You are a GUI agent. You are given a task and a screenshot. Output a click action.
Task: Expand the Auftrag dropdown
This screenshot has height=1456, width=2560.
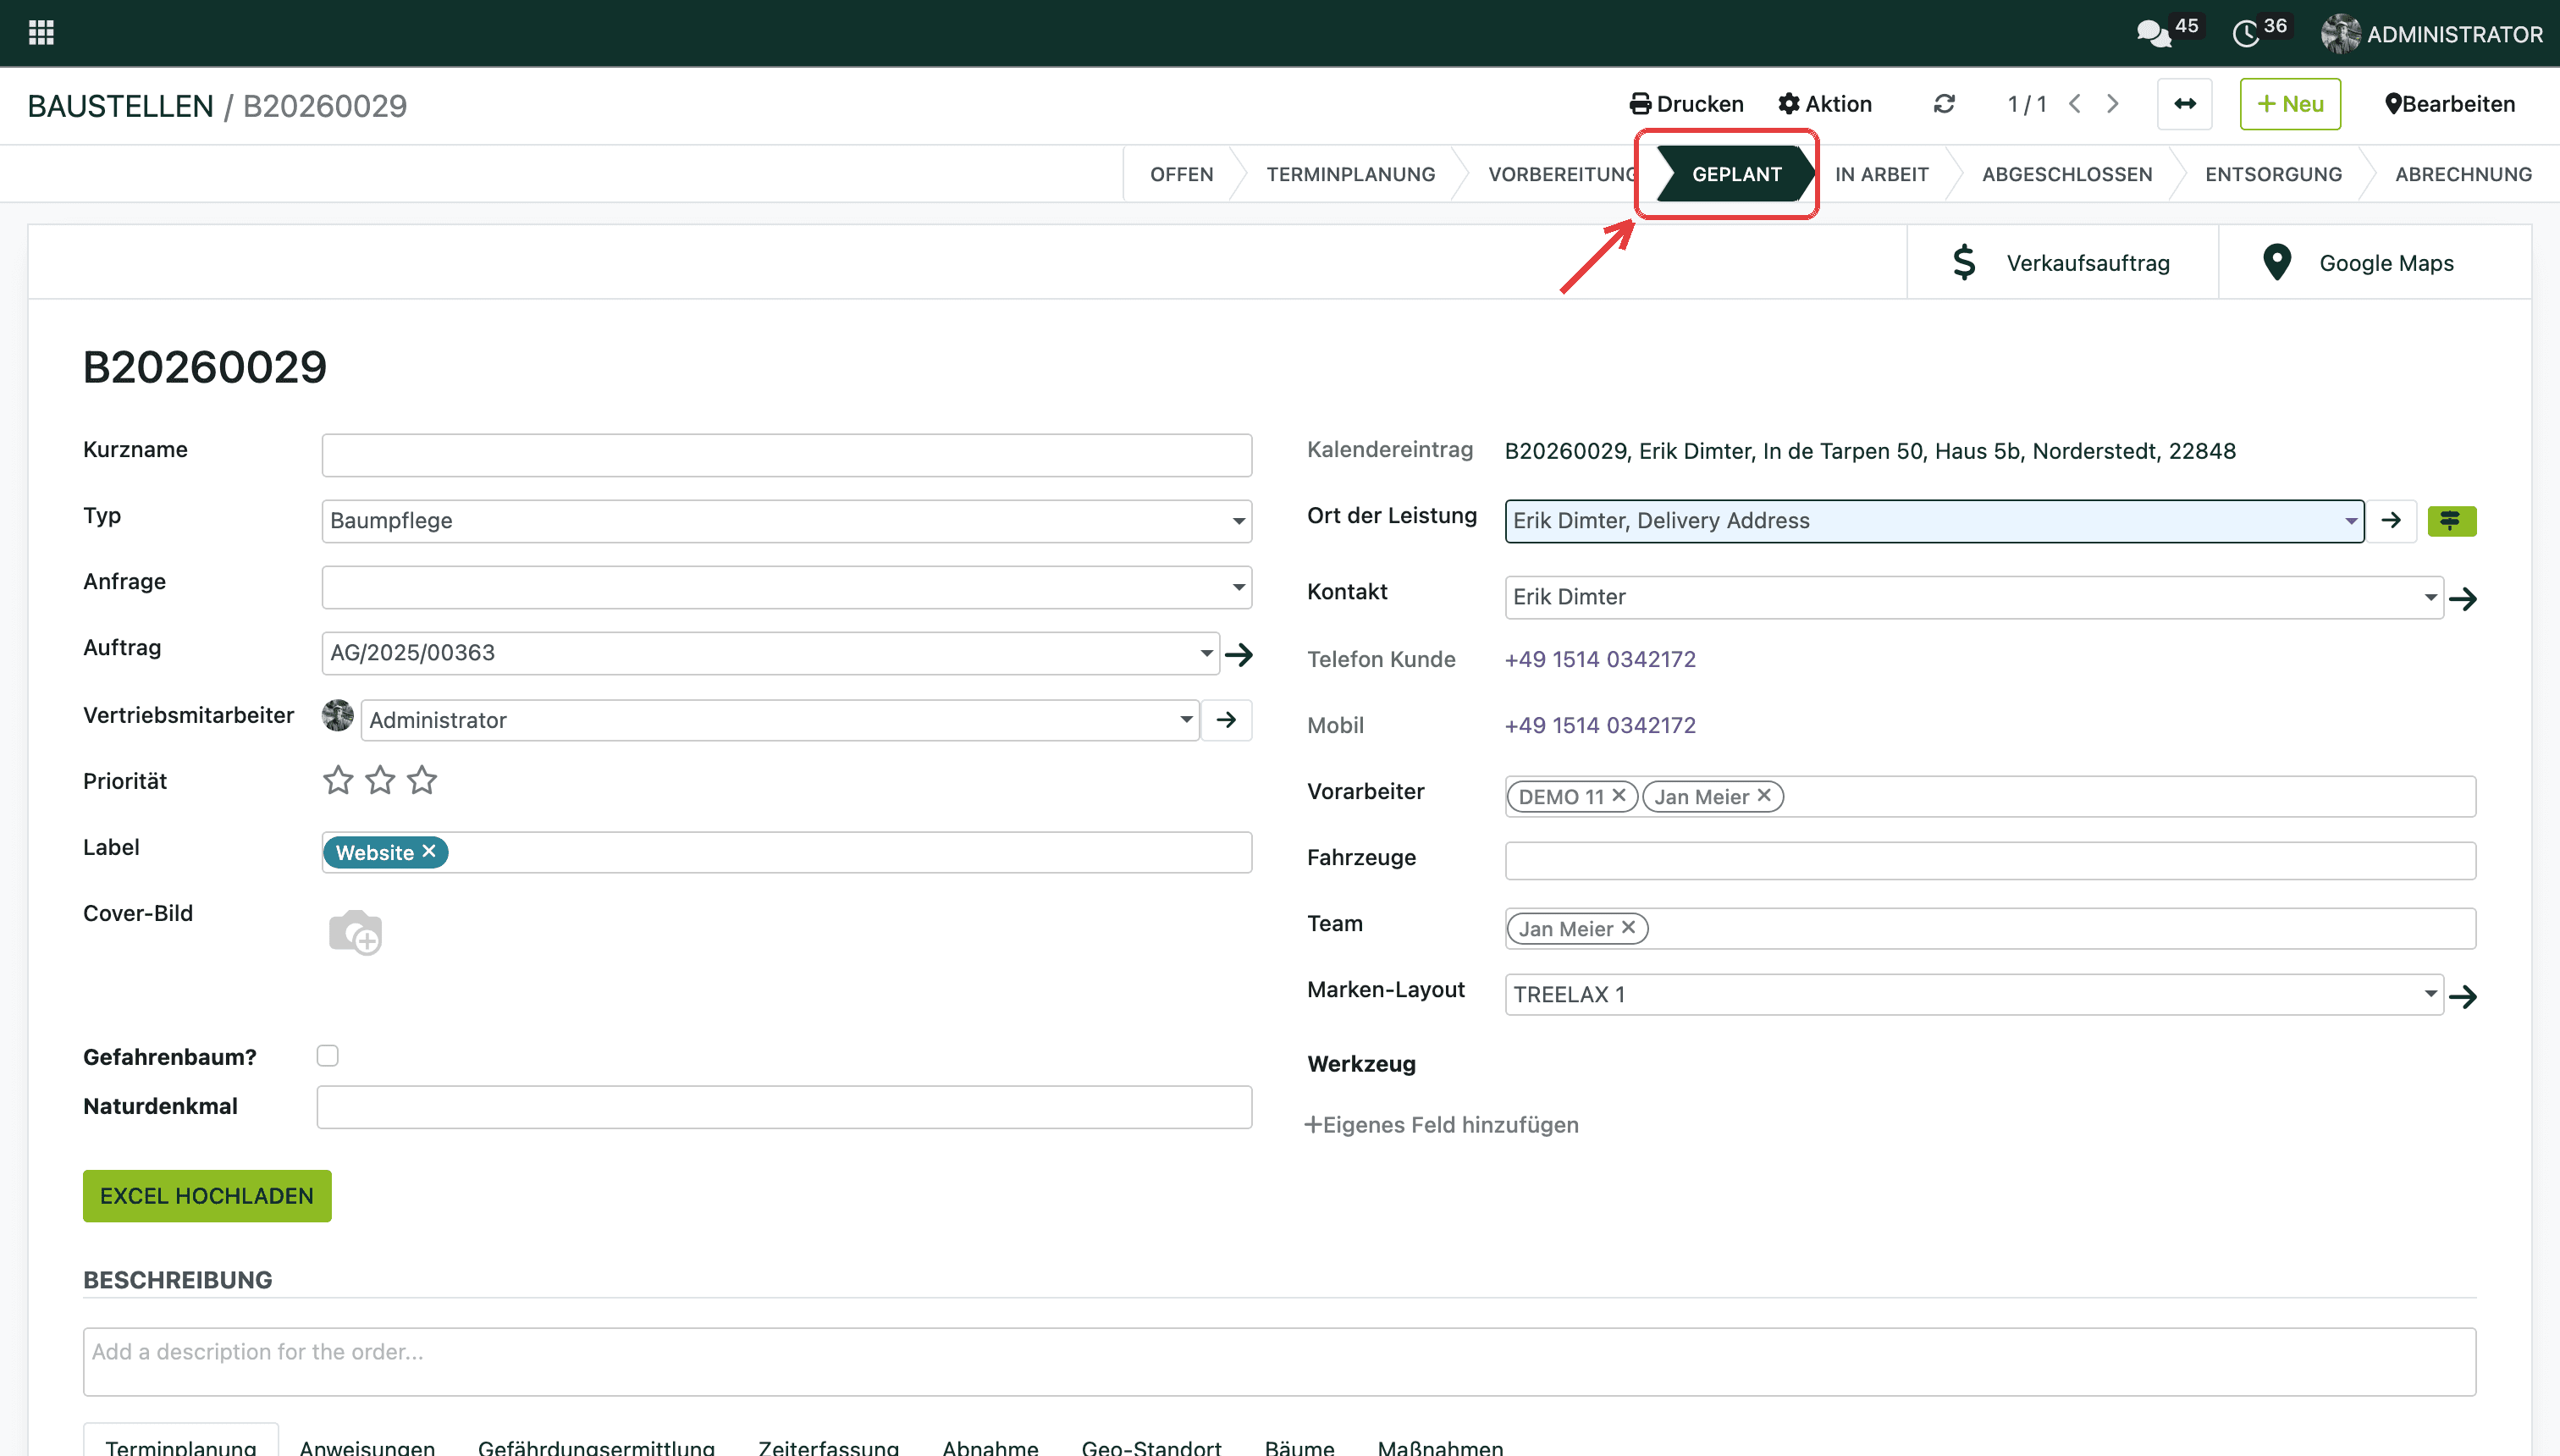[1206, 653]
